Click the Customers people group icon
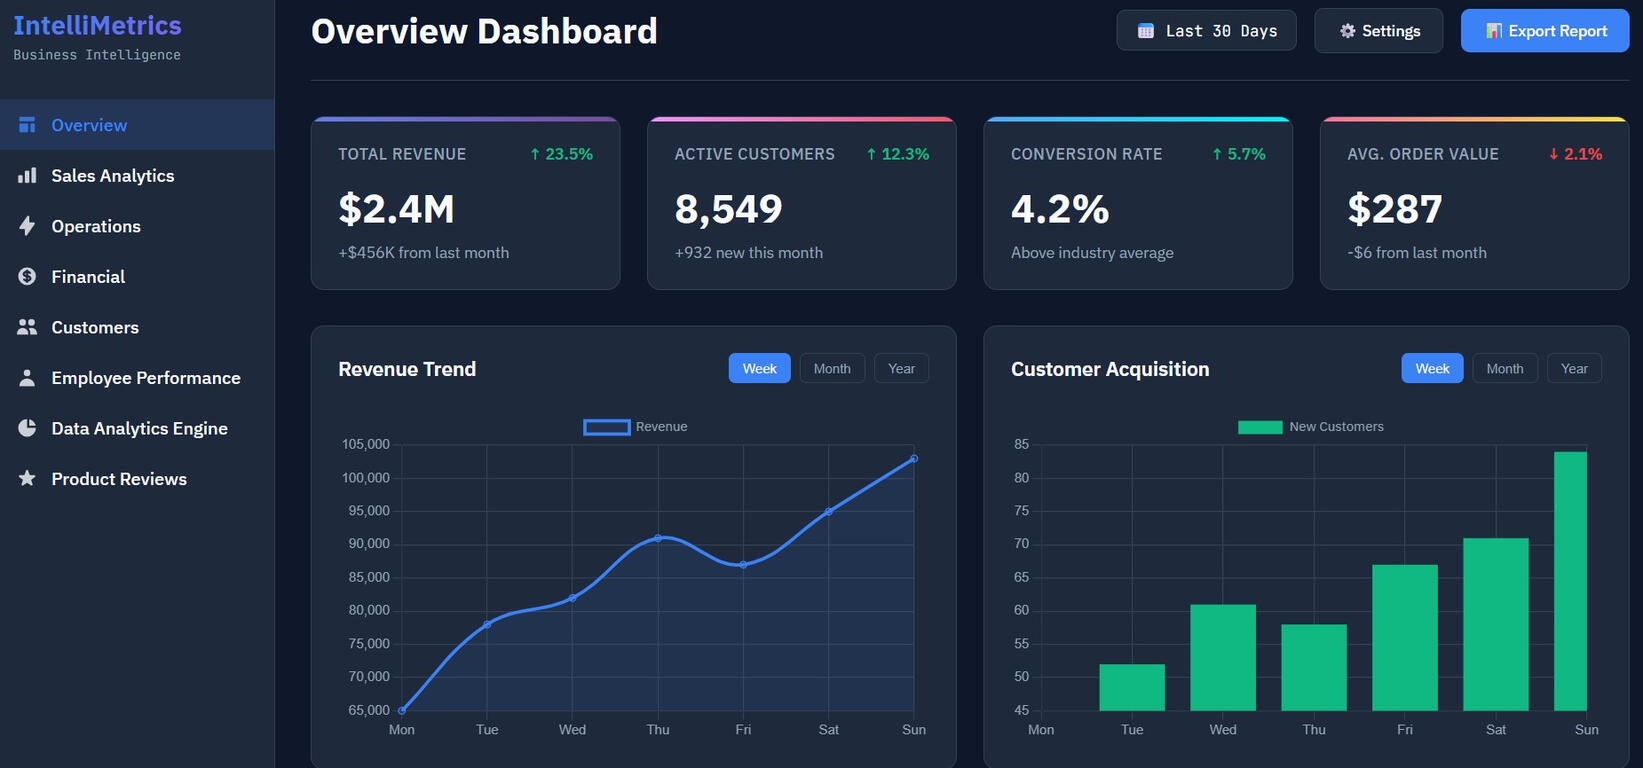 click(x=27, y=327)
